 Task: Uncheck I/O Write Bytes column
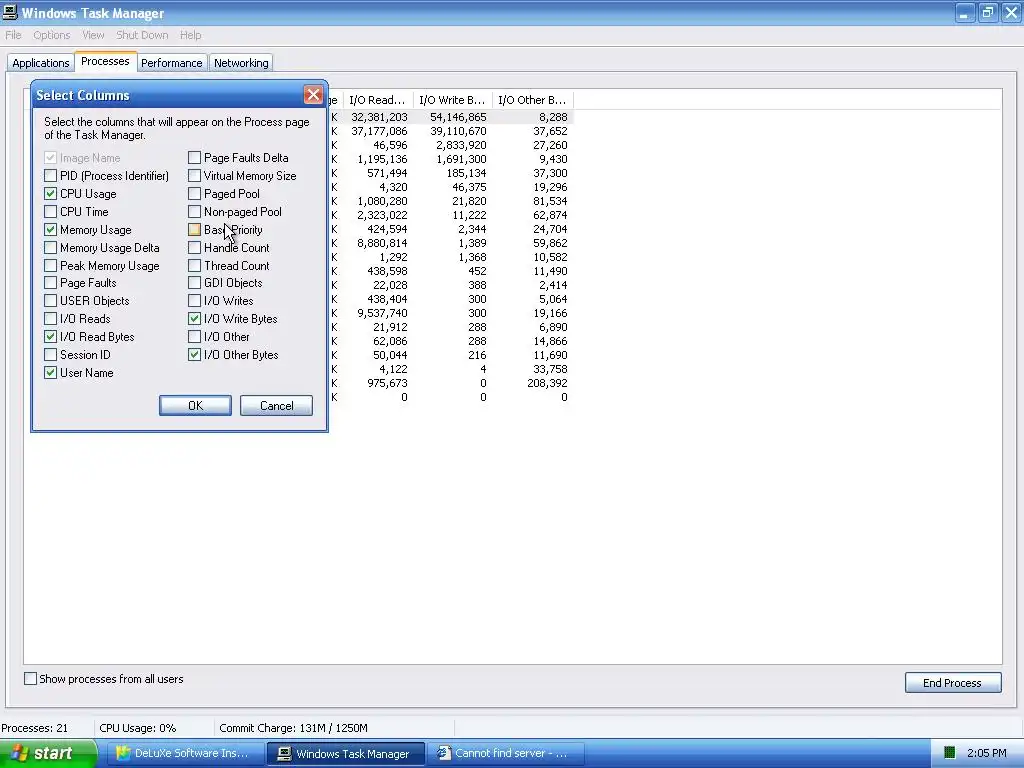click(194, 319)
